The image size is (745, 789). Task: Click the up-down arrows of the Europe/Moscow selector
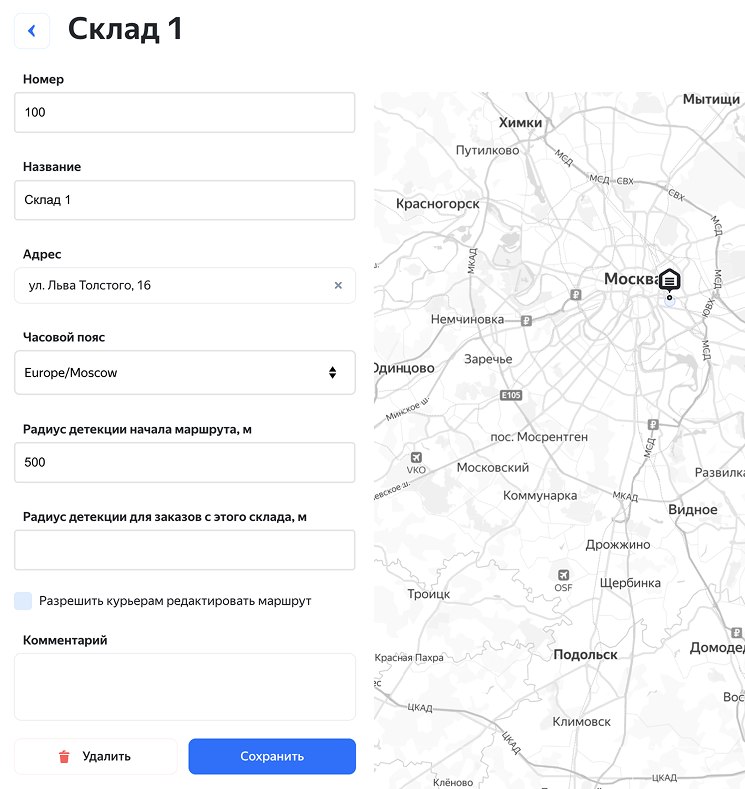pos(333,373)
